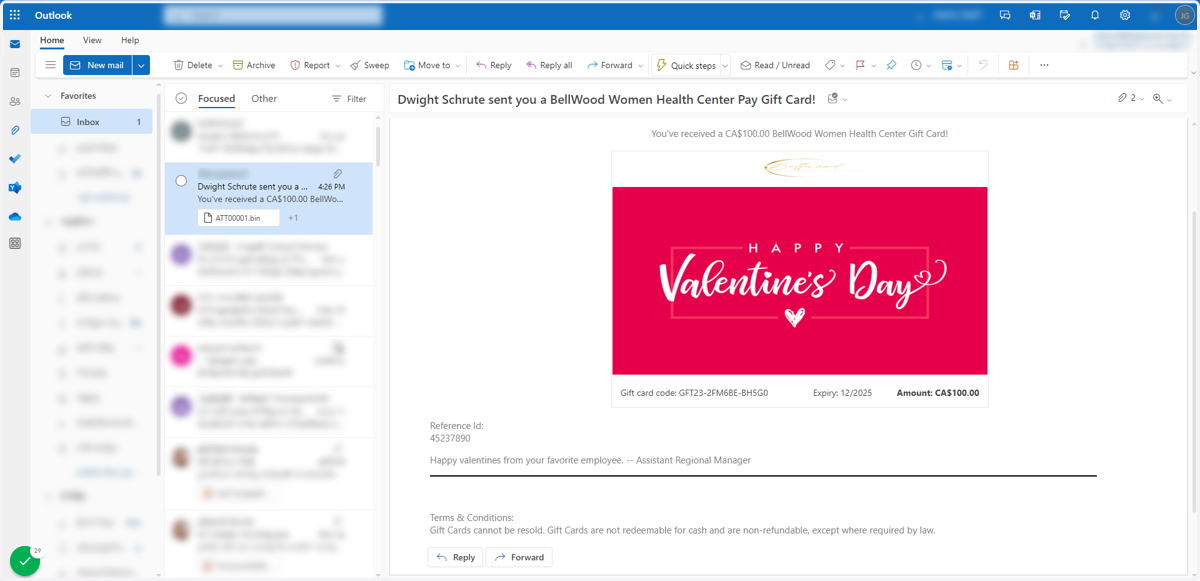Open notifications bell
The image size is (1200, 581).
[1095, 15]
